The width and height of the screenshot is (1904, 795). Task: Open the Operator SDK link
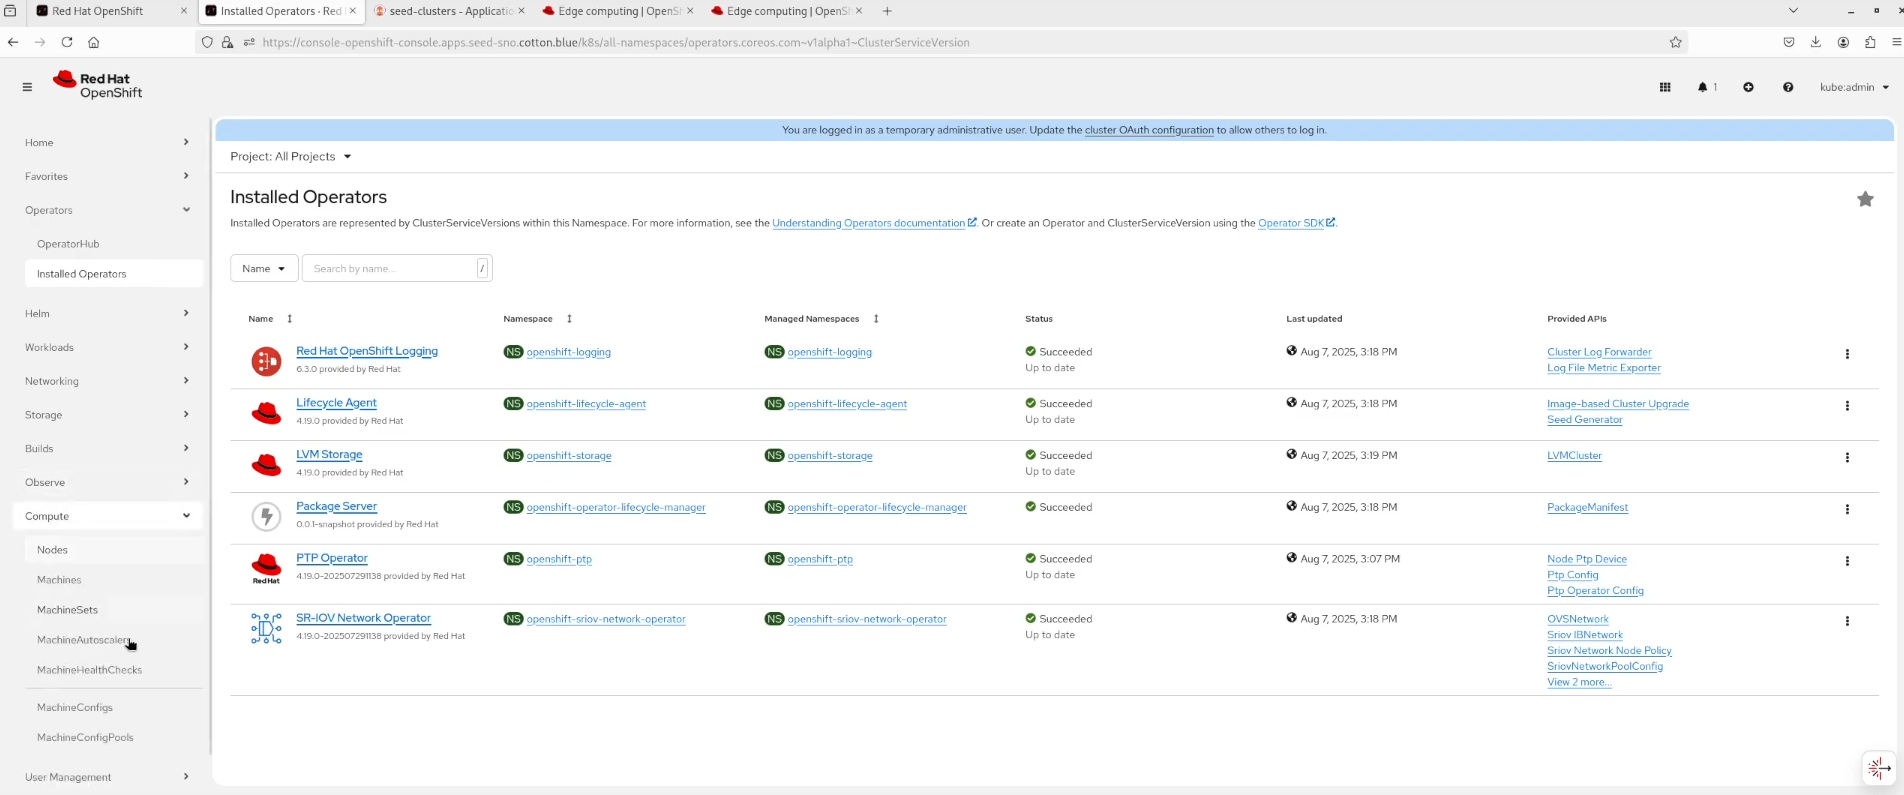click(x=1296, y=223)
